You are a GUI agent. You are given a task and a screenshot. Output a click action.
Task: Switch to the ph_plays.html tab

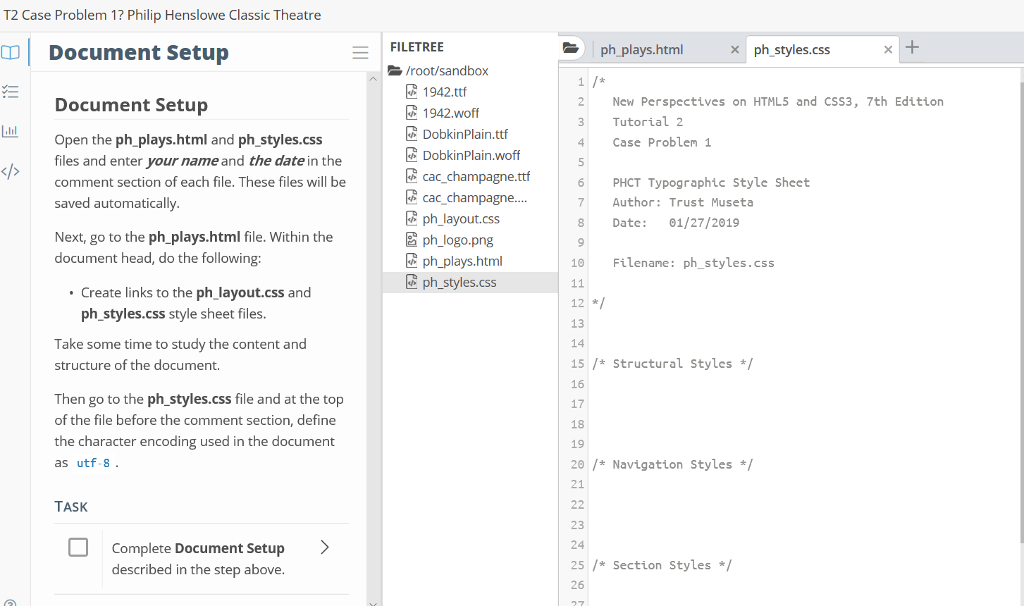pos(642,50)
